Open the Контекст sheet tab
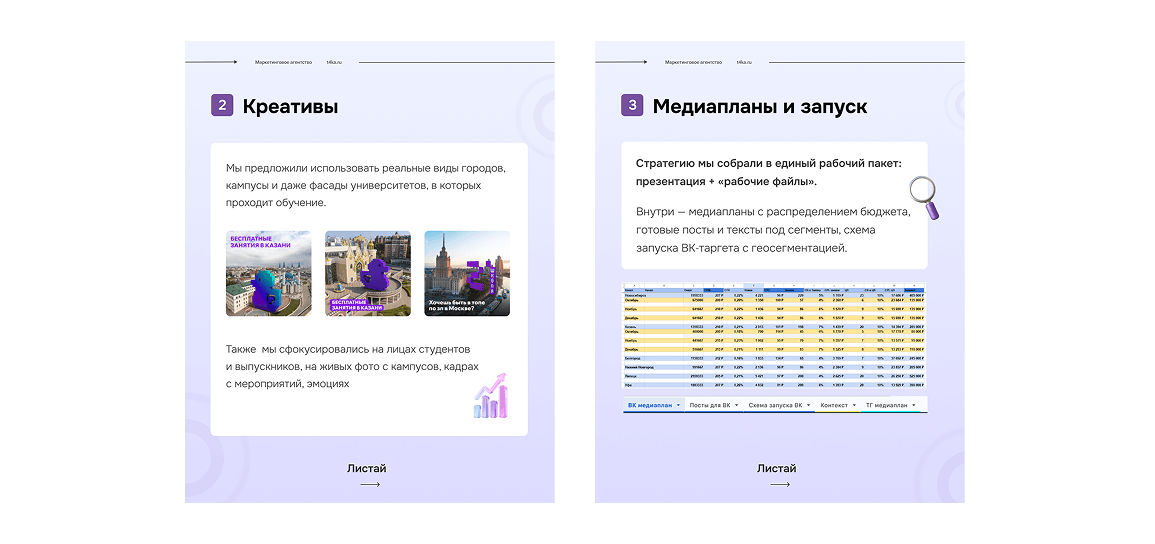 [838, 405]
